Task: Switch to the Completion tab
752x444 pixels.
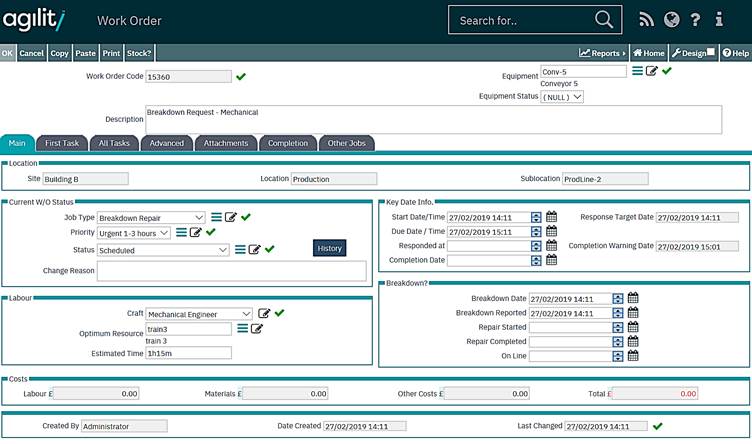Action: coord(288,143)
